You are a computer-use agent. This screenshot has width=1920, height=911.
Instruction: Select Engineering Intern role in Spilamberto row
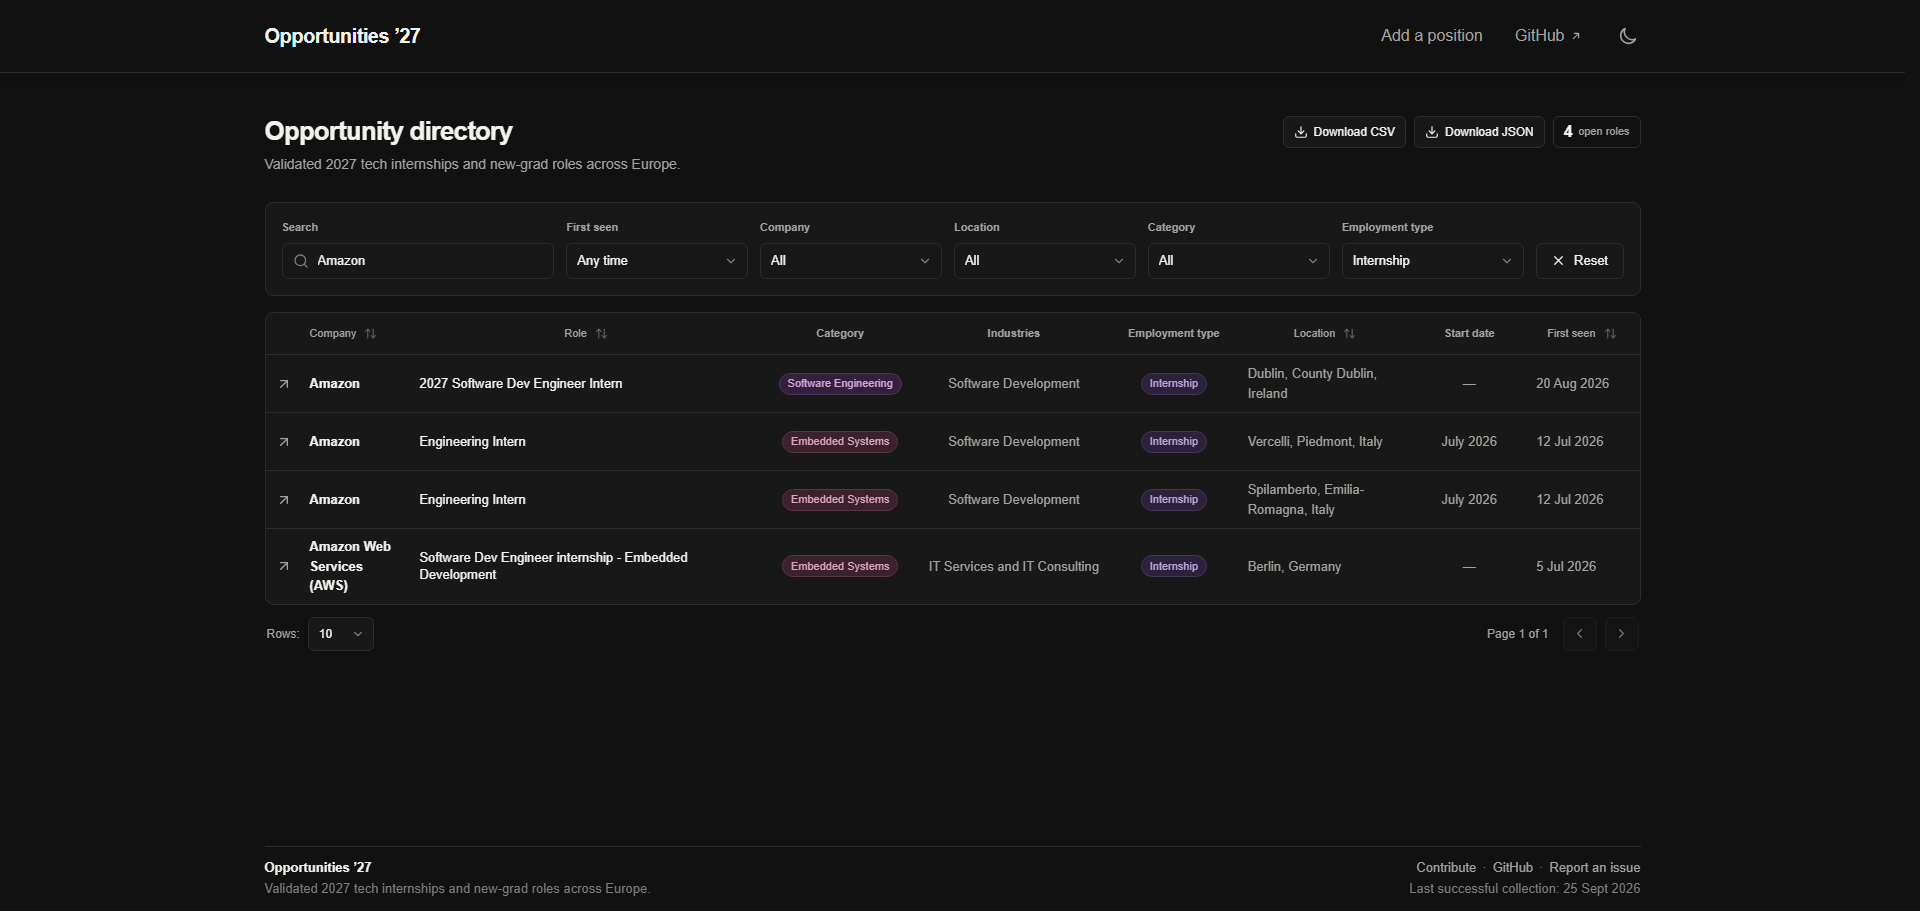[x=472, y=500]
